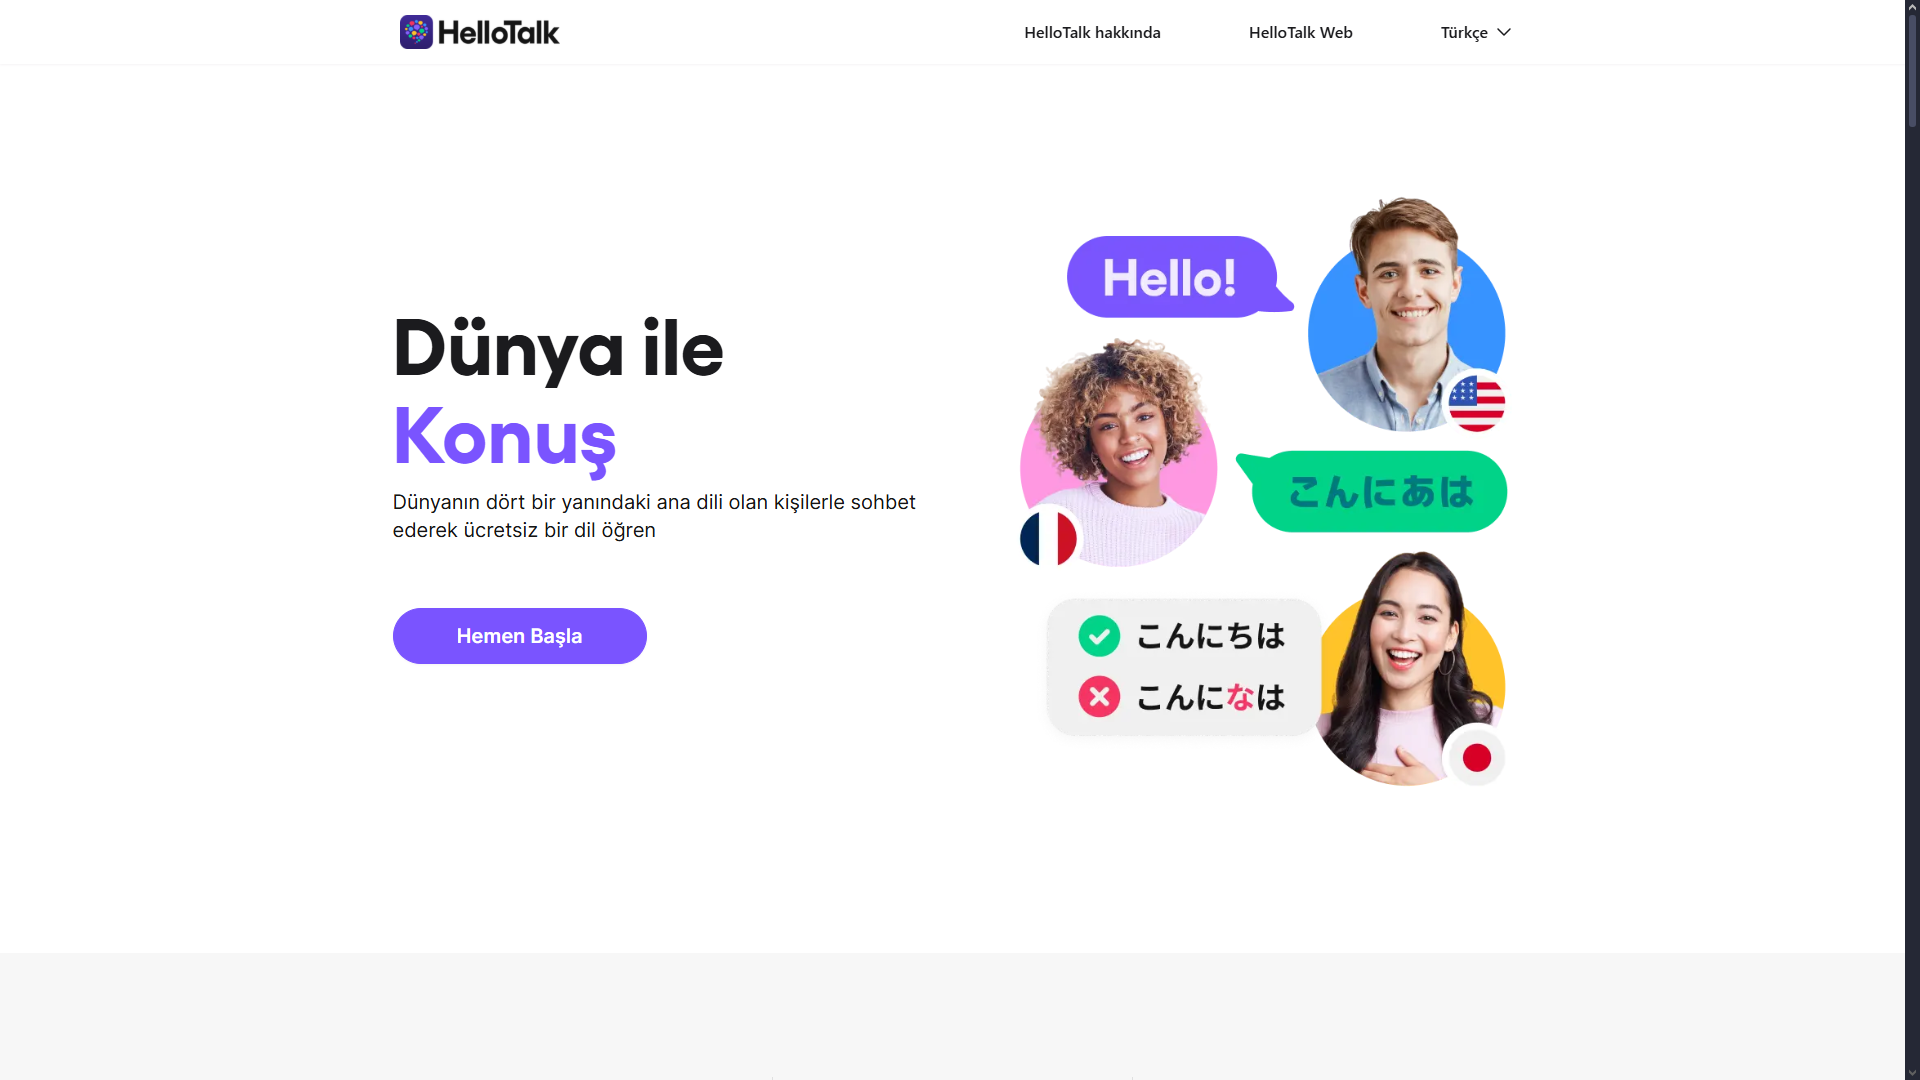This screenshot has width=1920, height=1080.
Task: Open HelloTalk hakkında menu item
Action: [x=1092, y=32]
